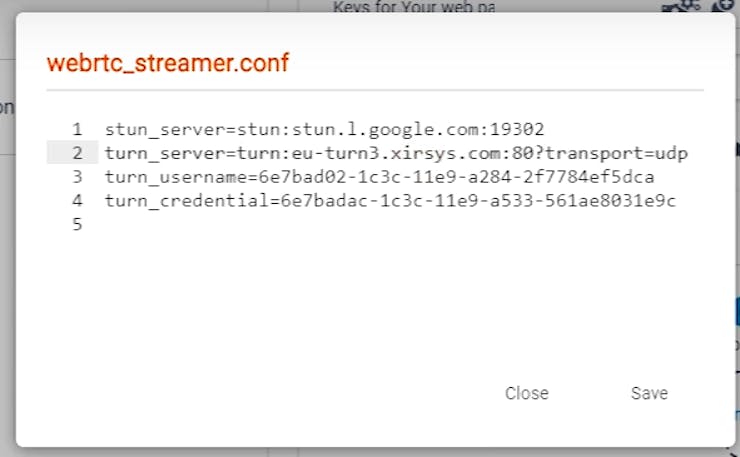Click highlighted line number 2 in gutter
Viewport: 740px width, 457px height.
click(77, 153)
